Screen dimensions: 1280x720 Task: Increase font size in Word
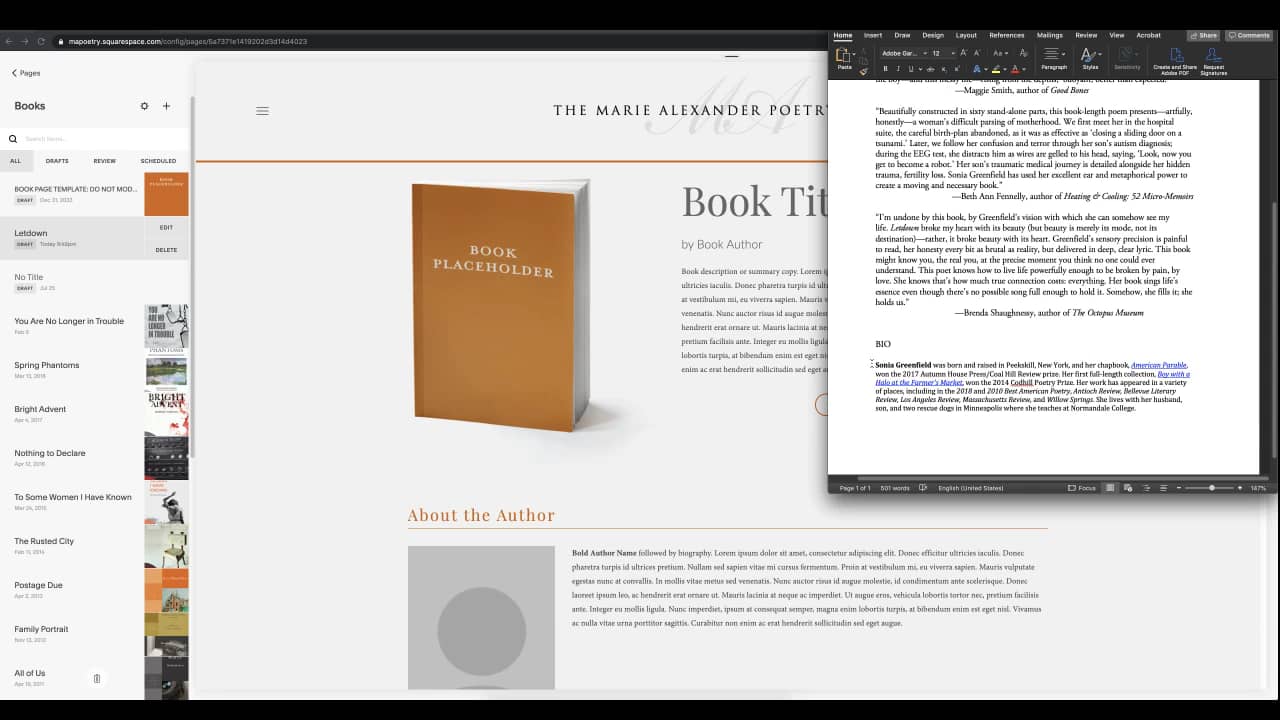click(x=963, y=53)
